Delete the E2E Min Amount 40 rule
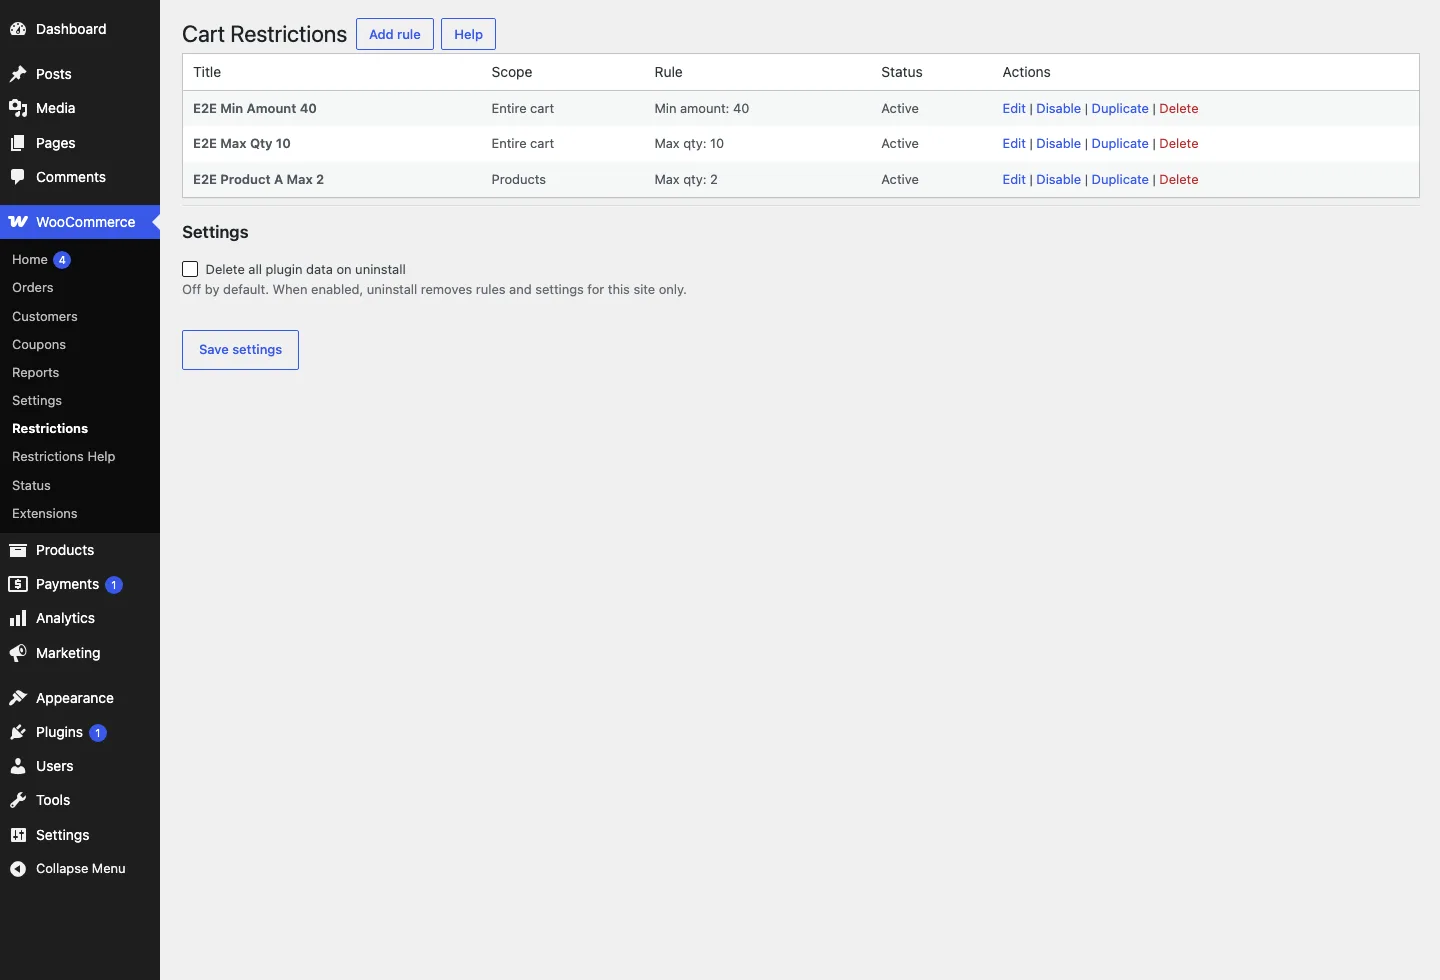The height and width of the screenshot is (980, 1440). (1179, 108)
